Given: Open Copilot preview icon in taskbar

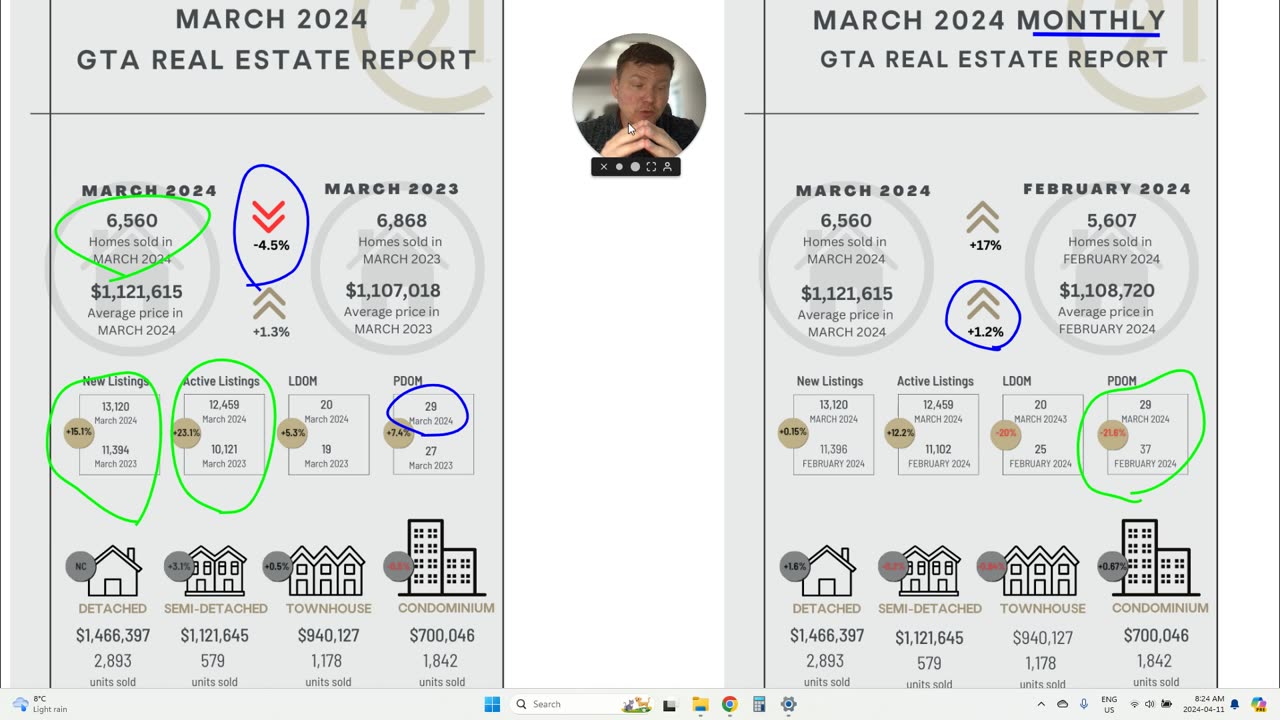Looking at the screenshot, I should tap(1259, 704).
